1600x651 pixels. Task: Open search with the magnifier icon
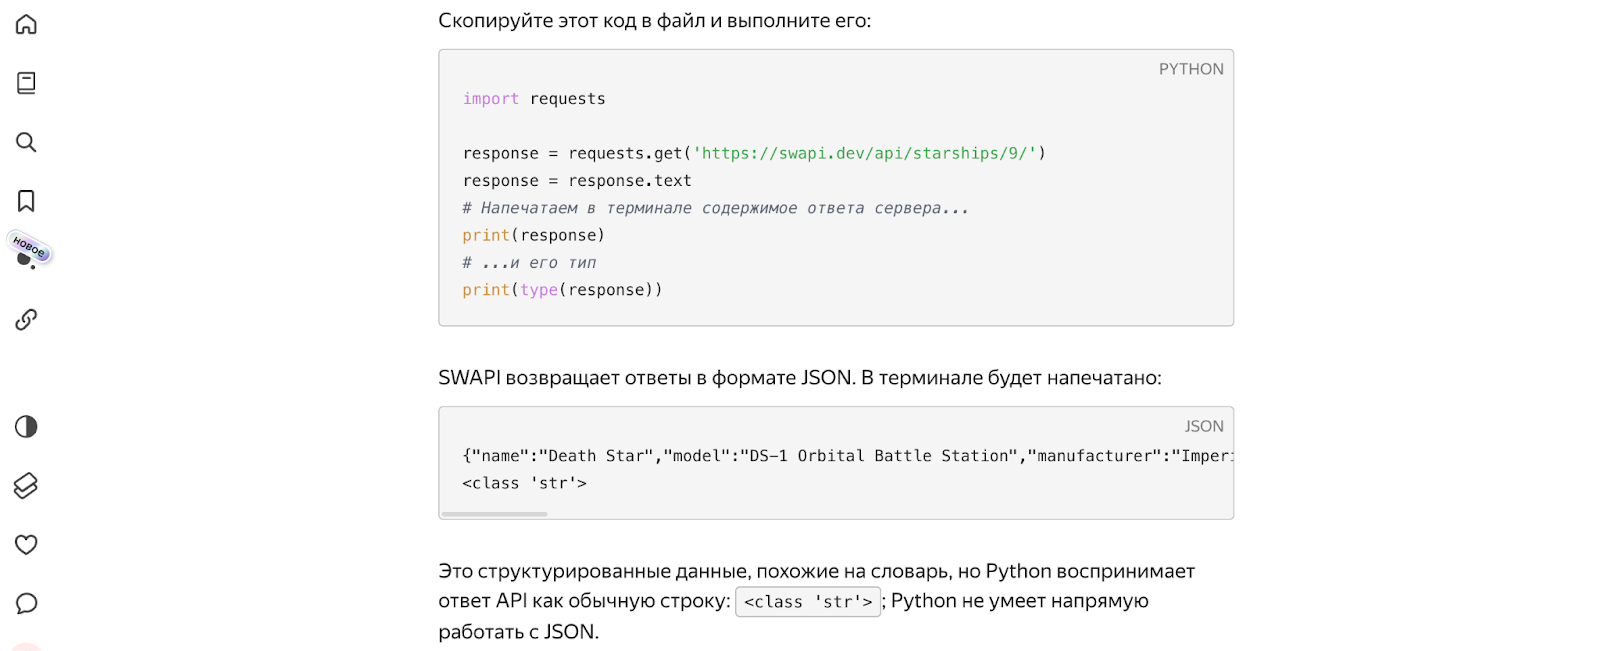tap(26, 142)
